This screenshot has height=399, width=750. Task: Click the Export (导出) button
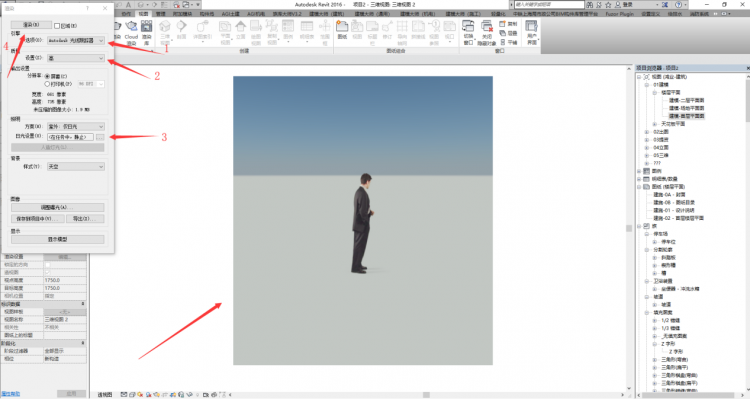[85, 219]
